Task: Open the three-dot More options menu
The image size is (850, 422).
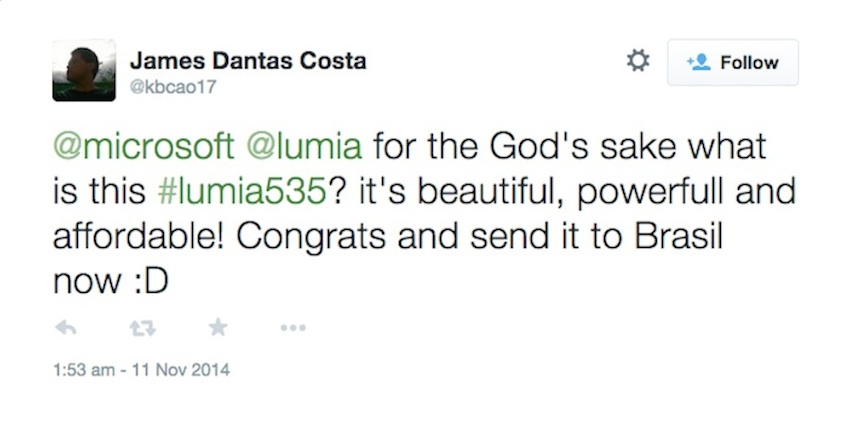Action: point(293,327)
